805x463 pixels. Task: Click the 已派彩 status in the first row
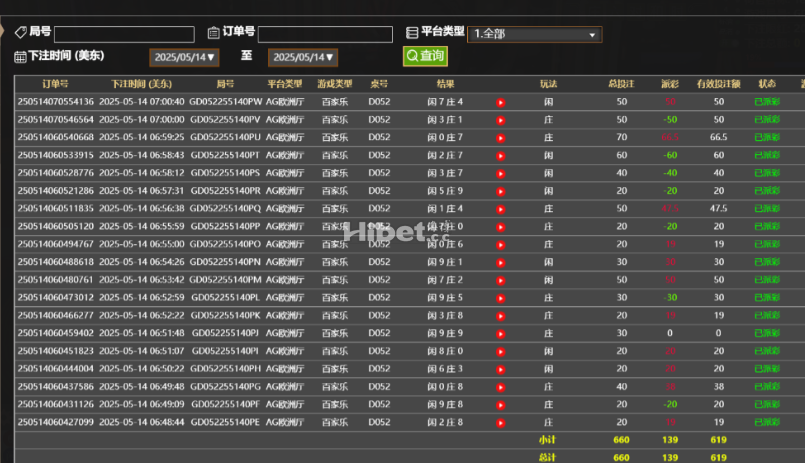point(766,102)
